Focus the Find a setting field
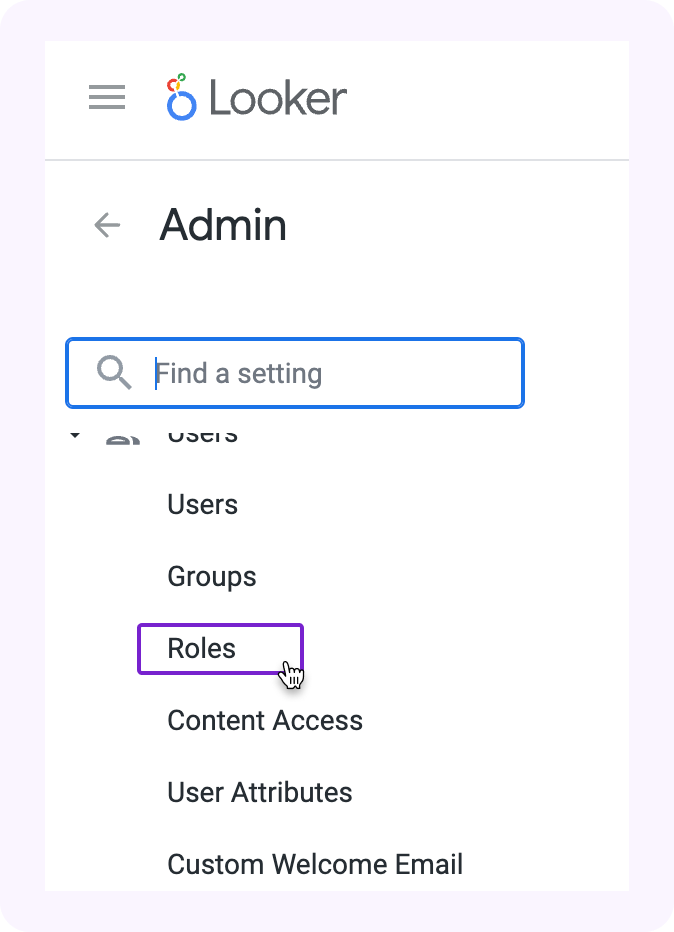The width and height of the screenshot is (674, 932). [x=330, y=374]
